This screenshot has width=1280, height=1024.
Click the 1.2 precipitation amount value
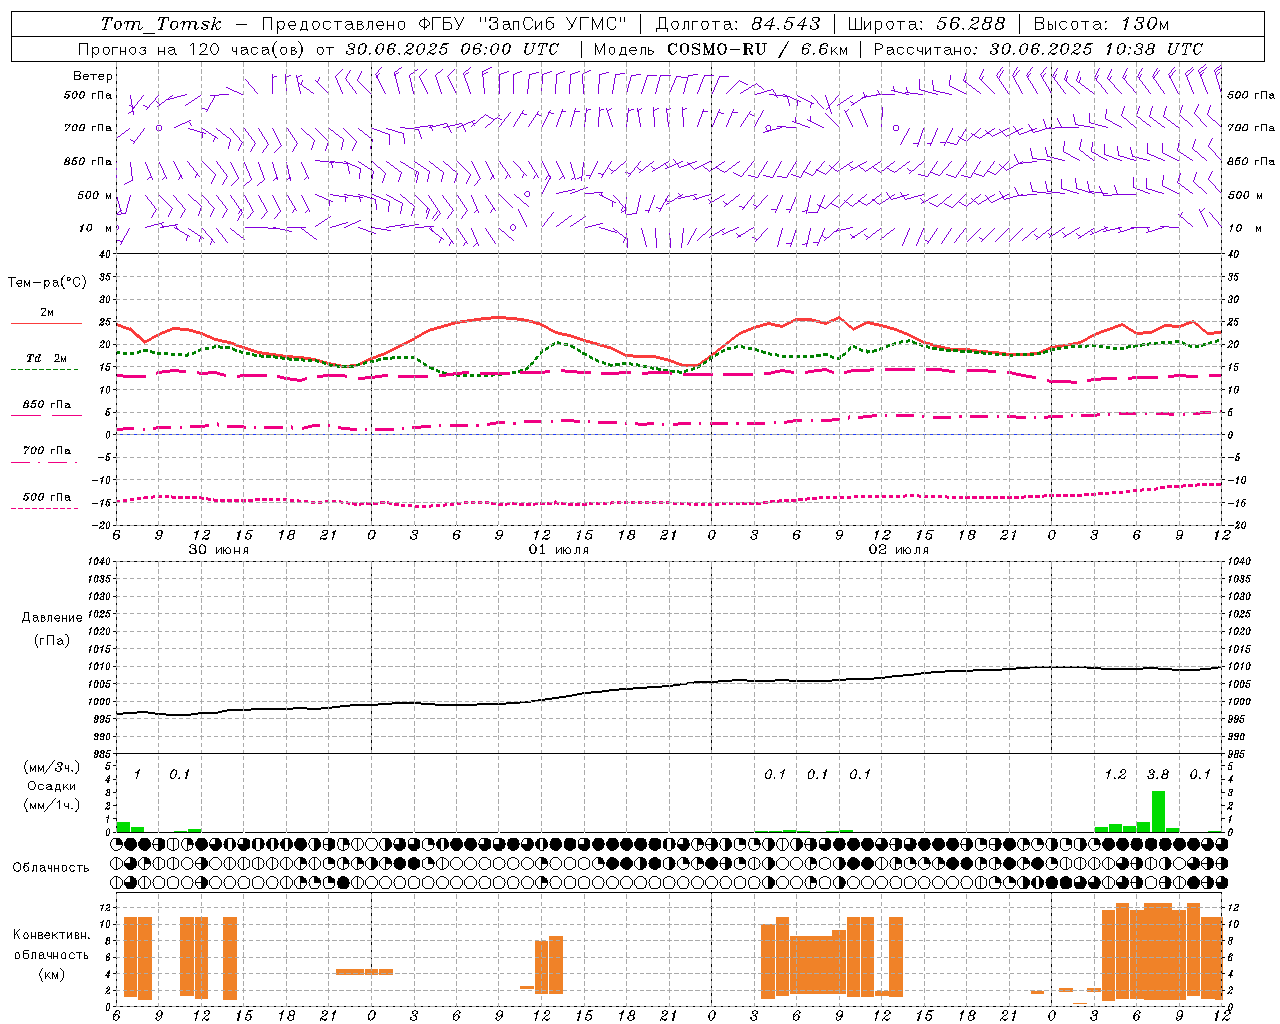[1115, 775]
